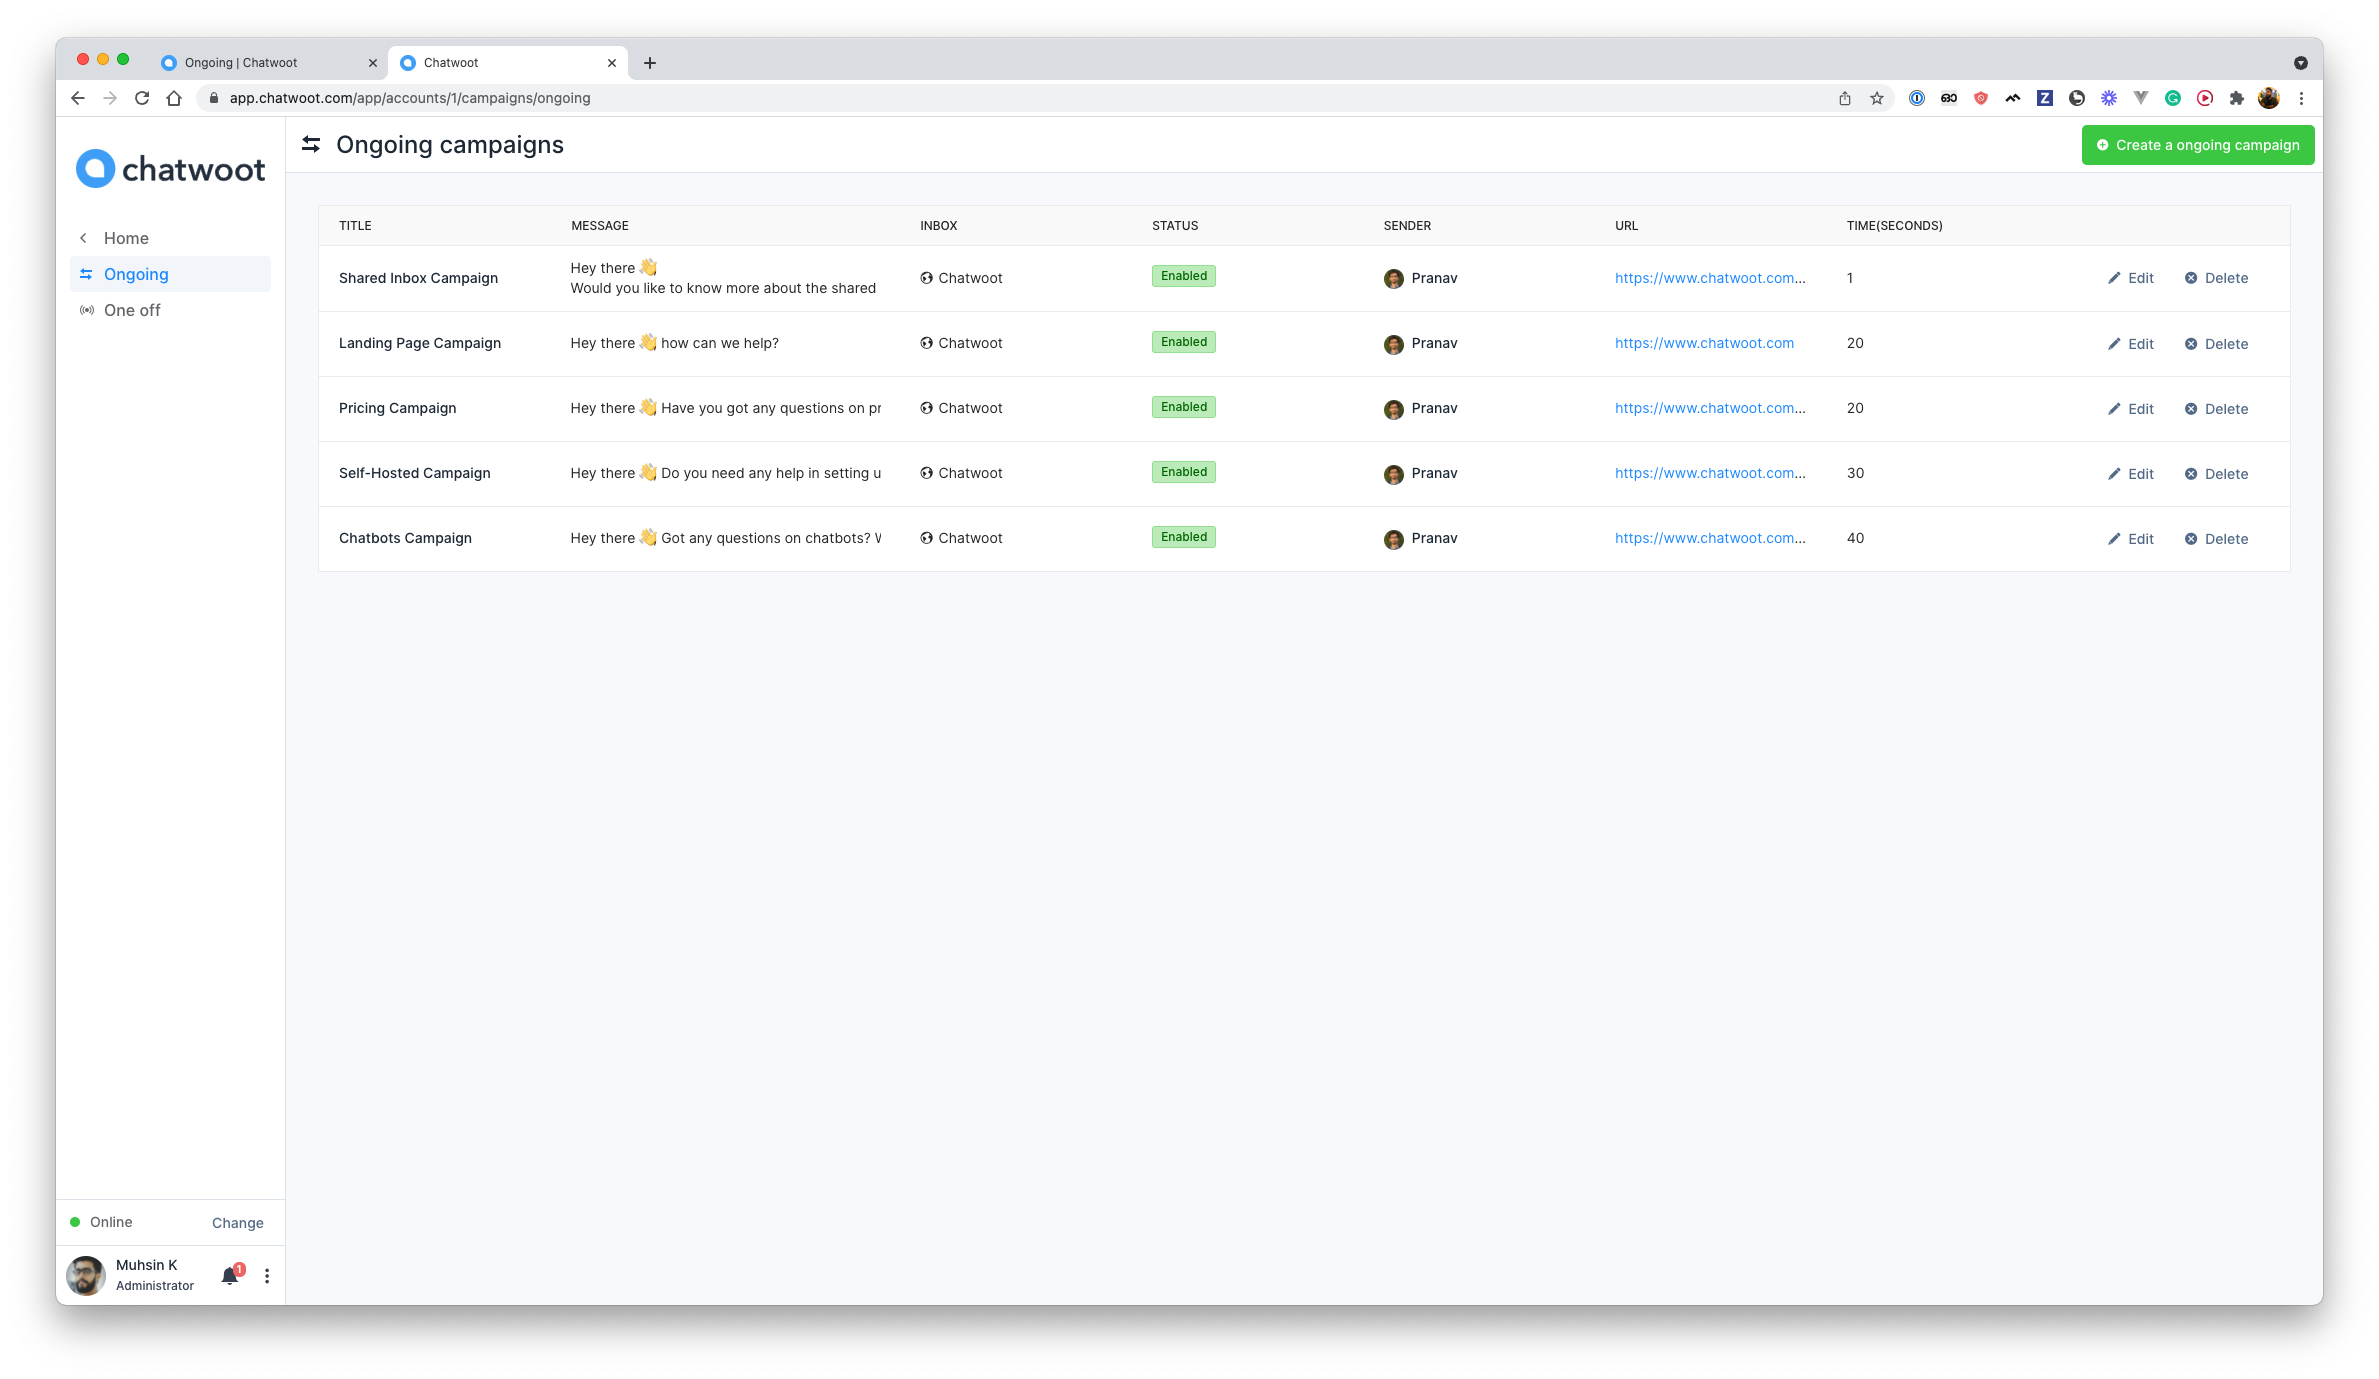Click the share page icon in address bar
2379x1379 pixels.
(x=1845, y=98)
